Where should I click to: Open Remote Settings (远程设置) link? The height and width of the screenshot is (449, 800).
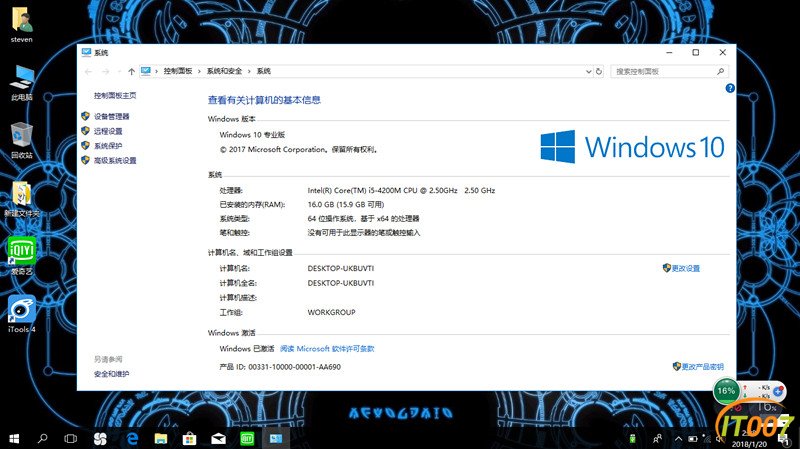[x=108, y=131]
